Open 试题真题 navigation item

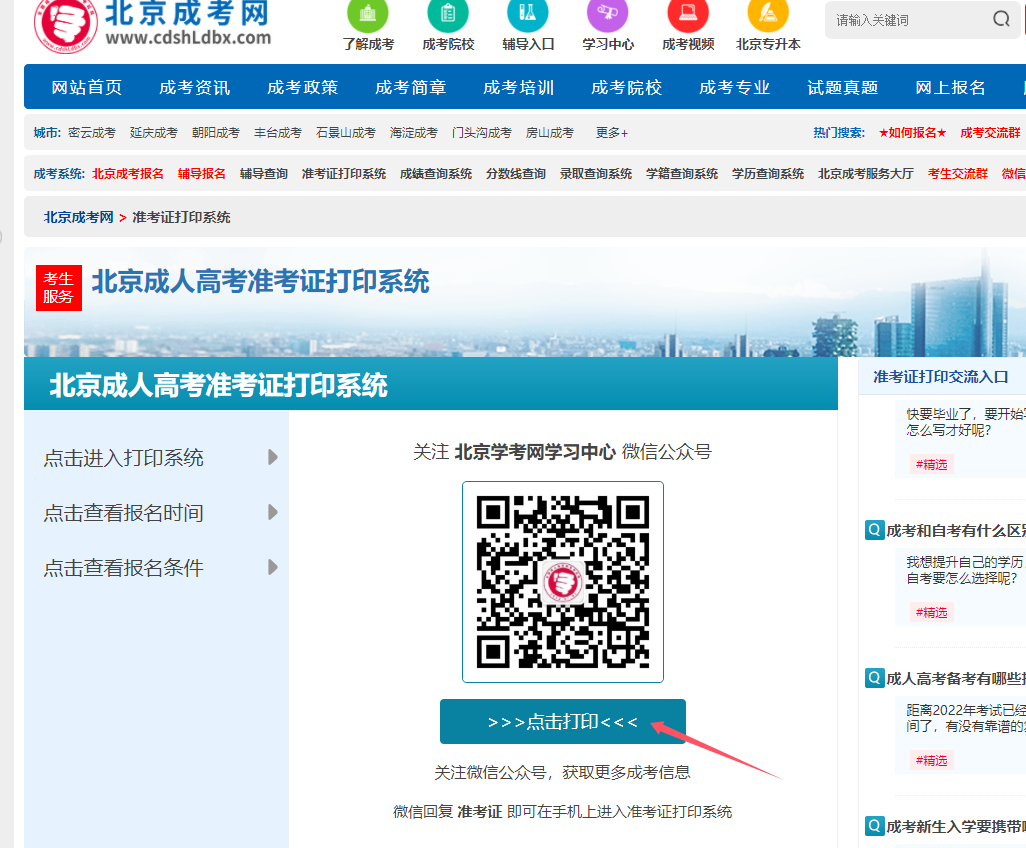point(843,87)
